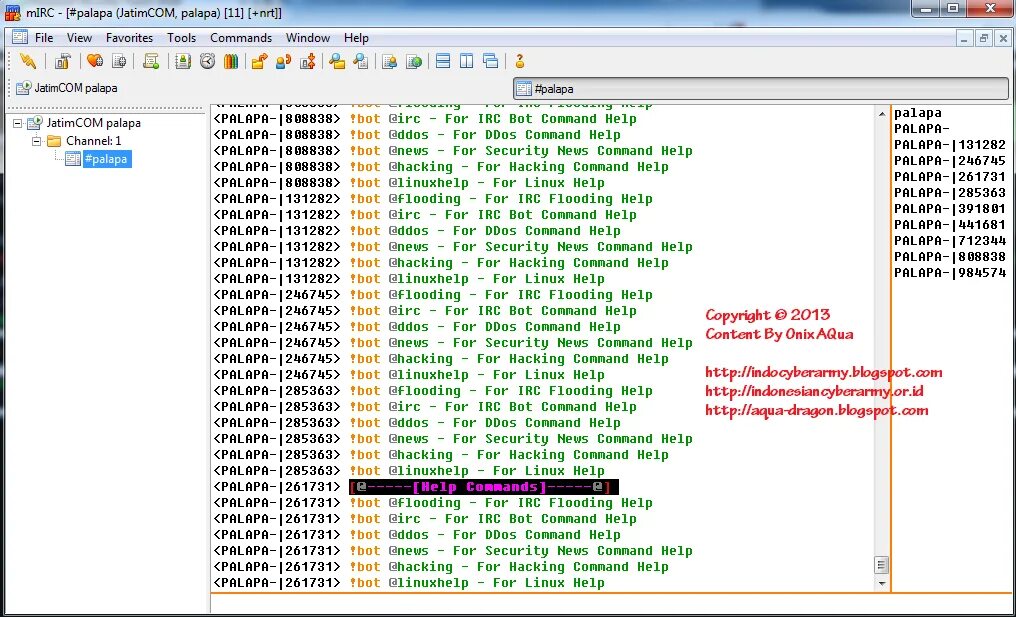Click PALAPA-|808838 '@ddos' help line

417,135
